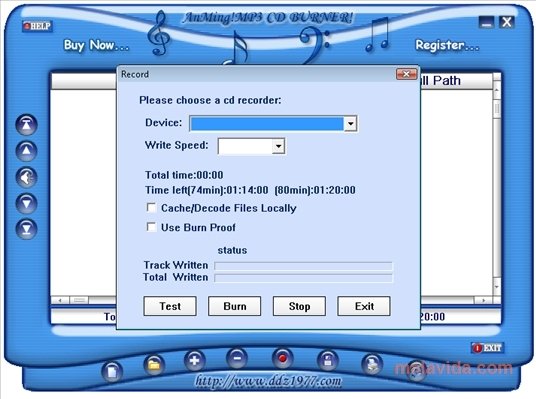This screenshot has height=399, width=536.
Task: Close the main window with the X icon
Action: tap(507, 22)
